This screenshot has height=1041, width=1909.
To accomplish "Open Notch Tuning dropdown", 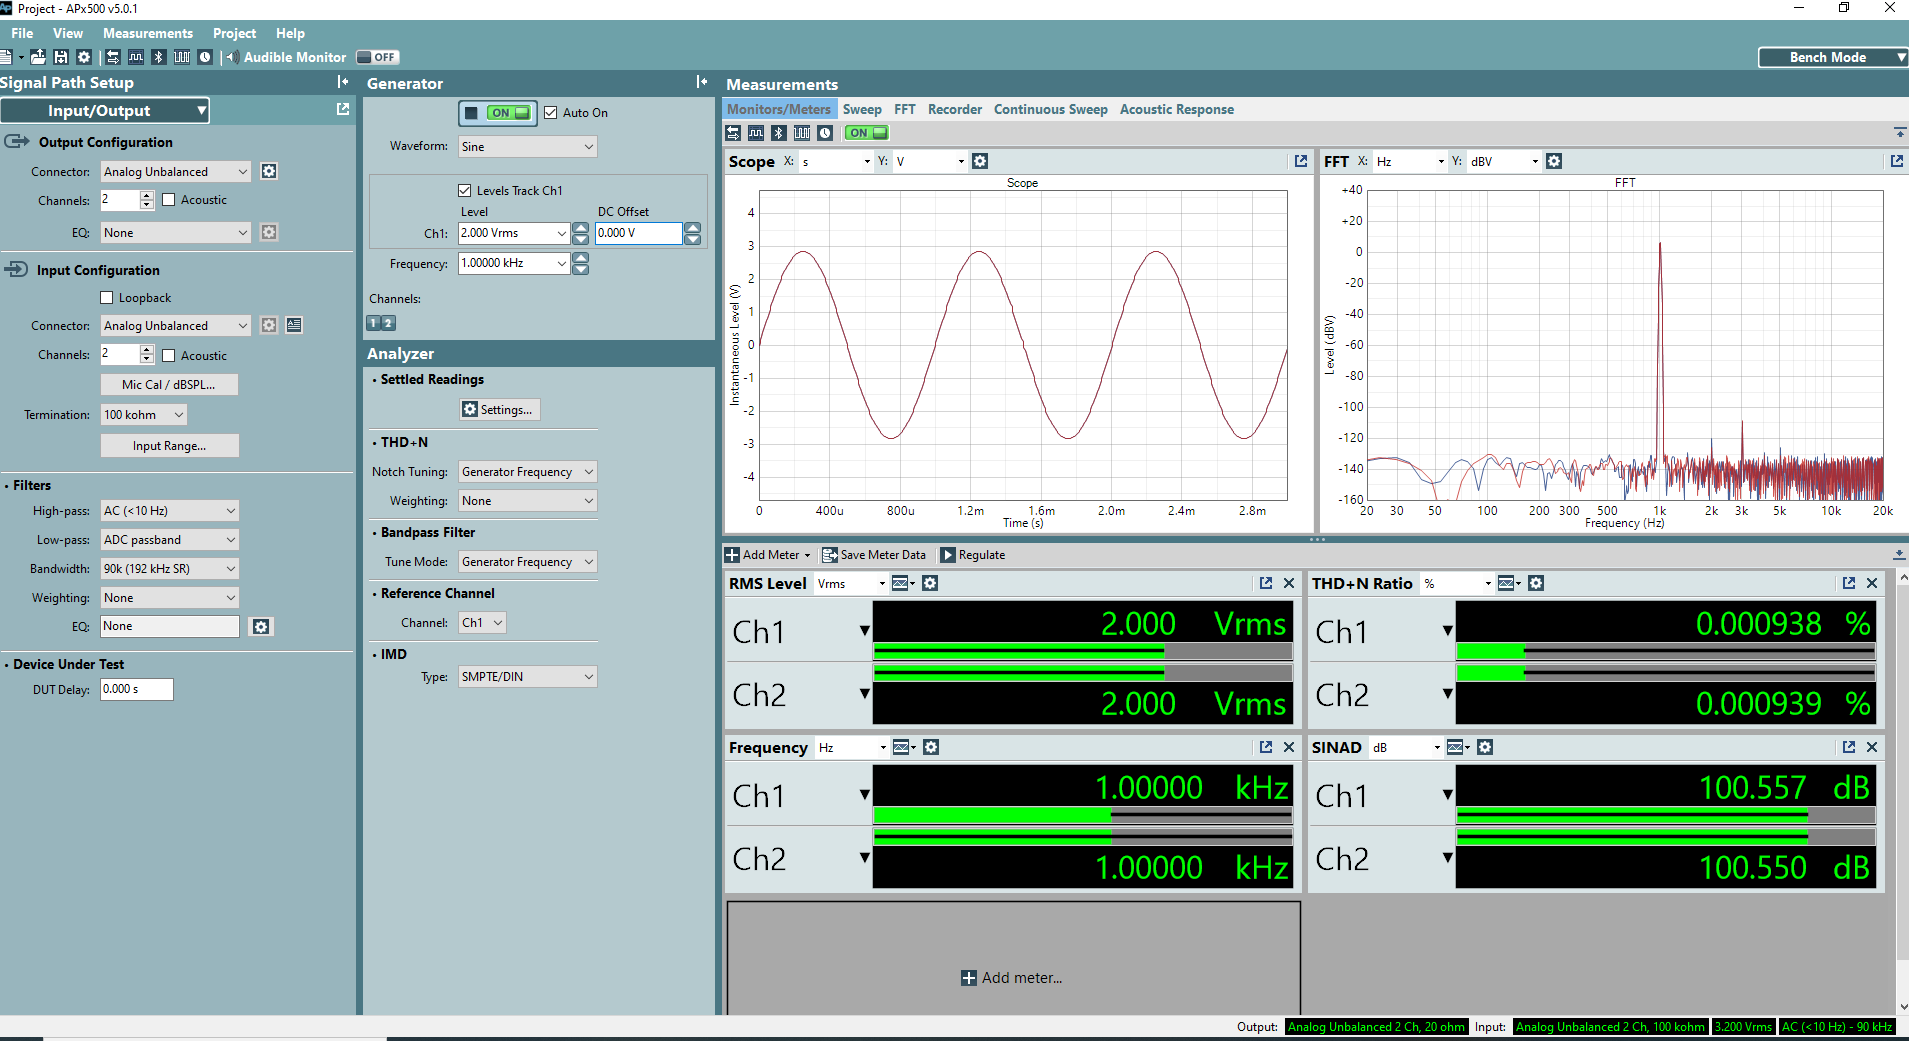I will click(x=527, y=471).
